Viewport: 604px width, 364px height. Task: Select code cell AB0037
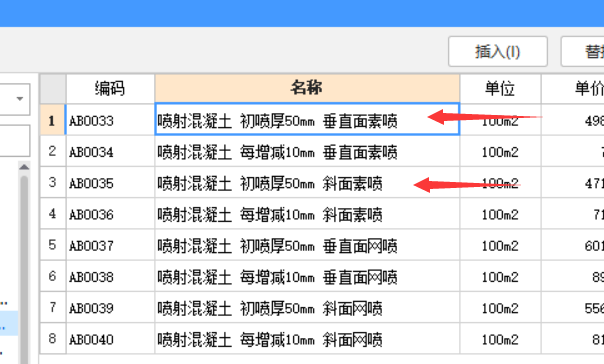point(110,246)
